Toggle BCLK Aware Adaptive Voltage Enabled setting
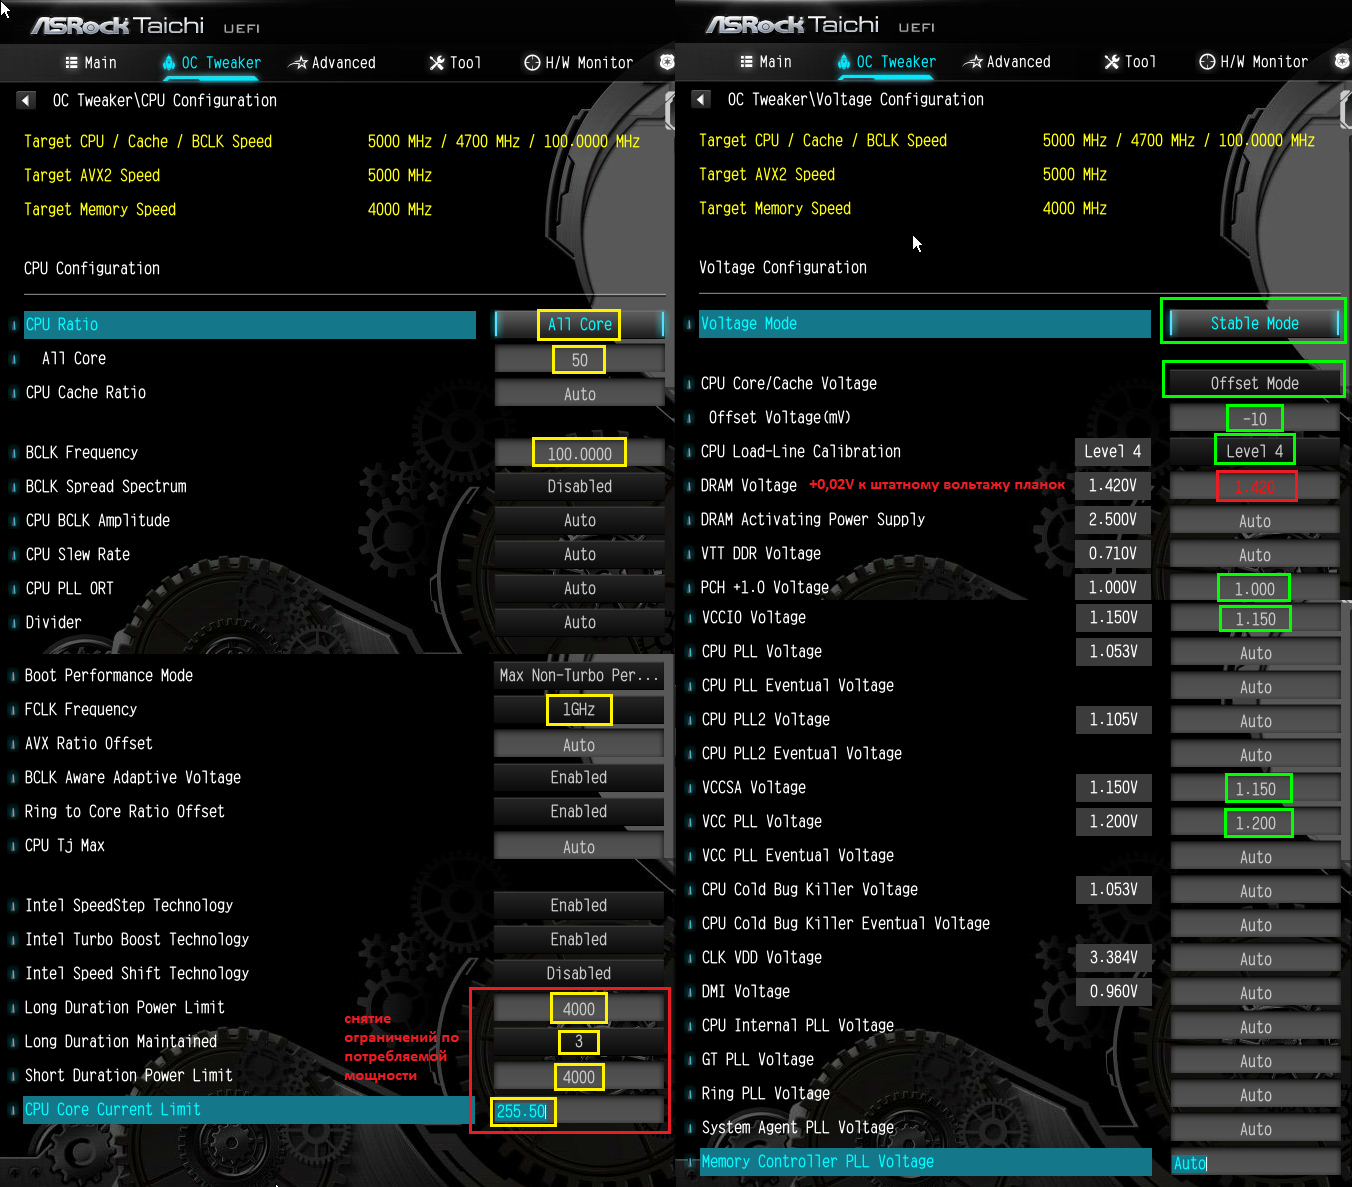Viewport: 1352px width, 1187px height. coord(579,777)
